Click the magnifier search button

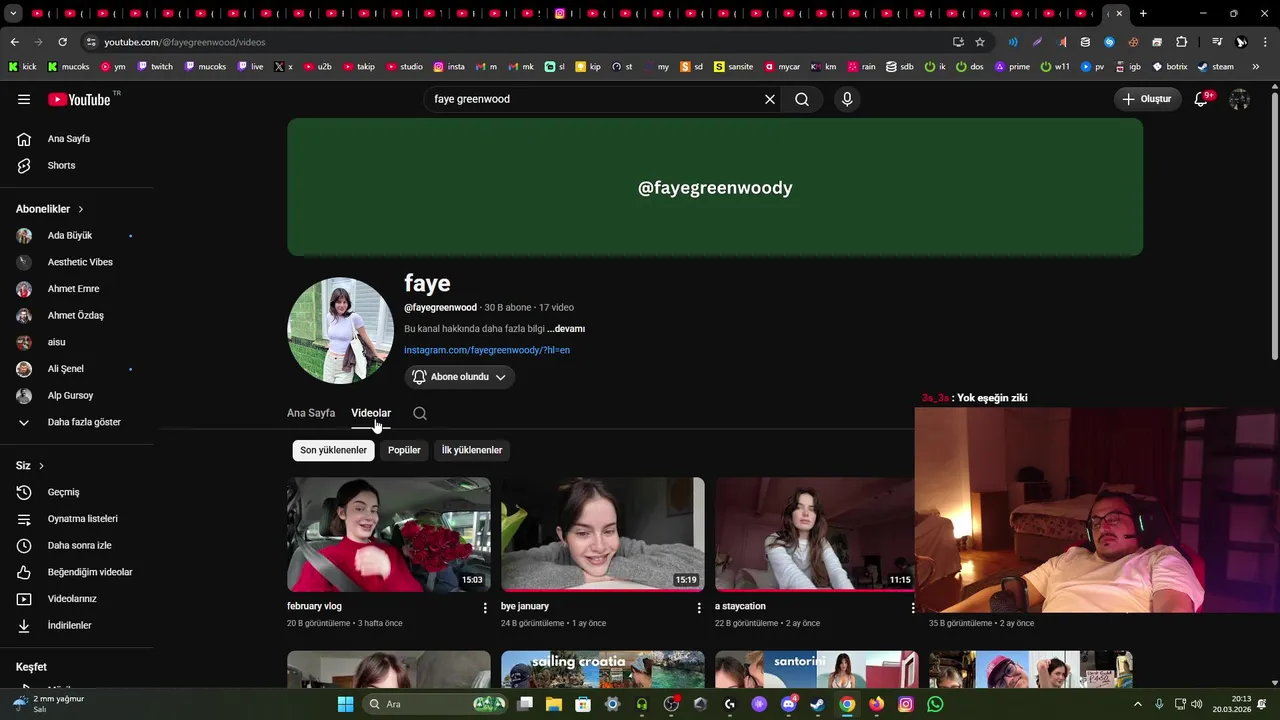click(x=802, y=99)
